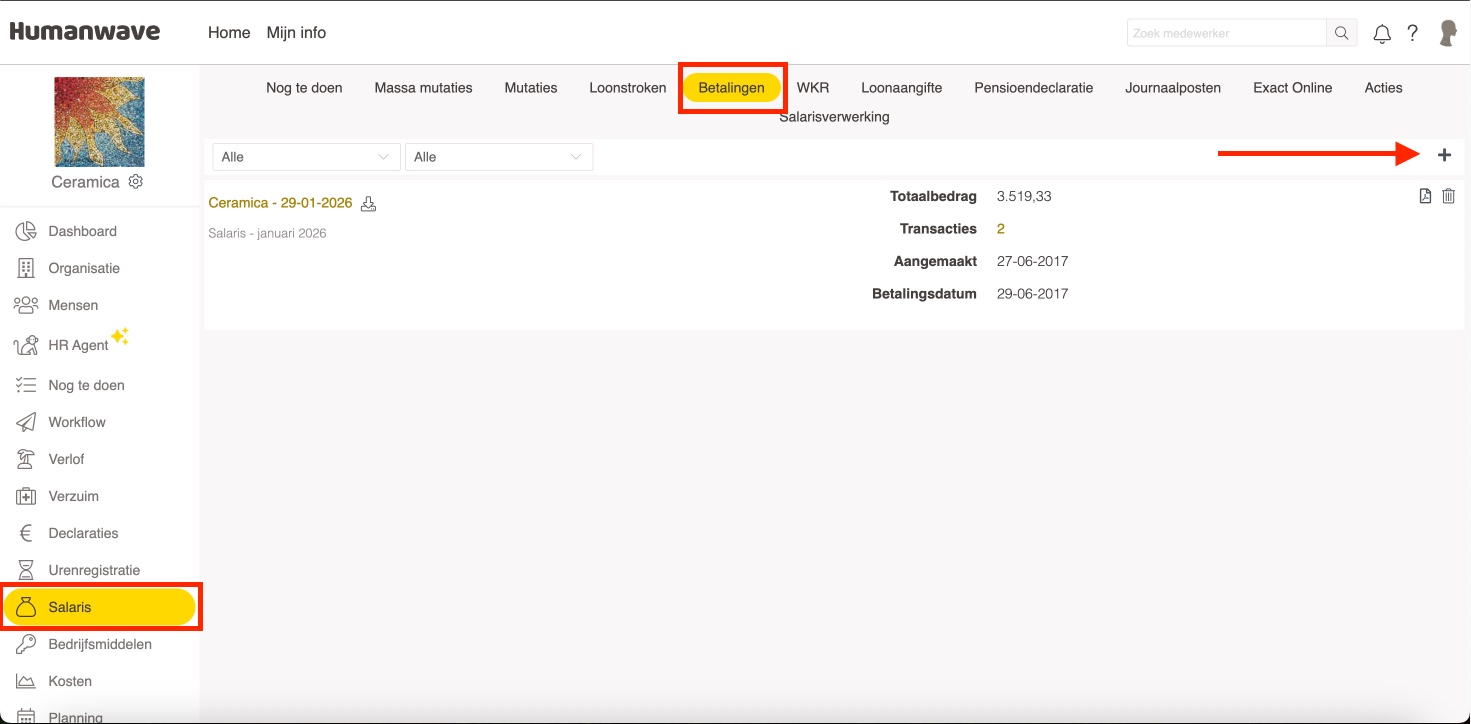The width and height of the screenshot is (1471, 724).
Task: Go to the Acties tab
Action: click(x=1384, y=88)
